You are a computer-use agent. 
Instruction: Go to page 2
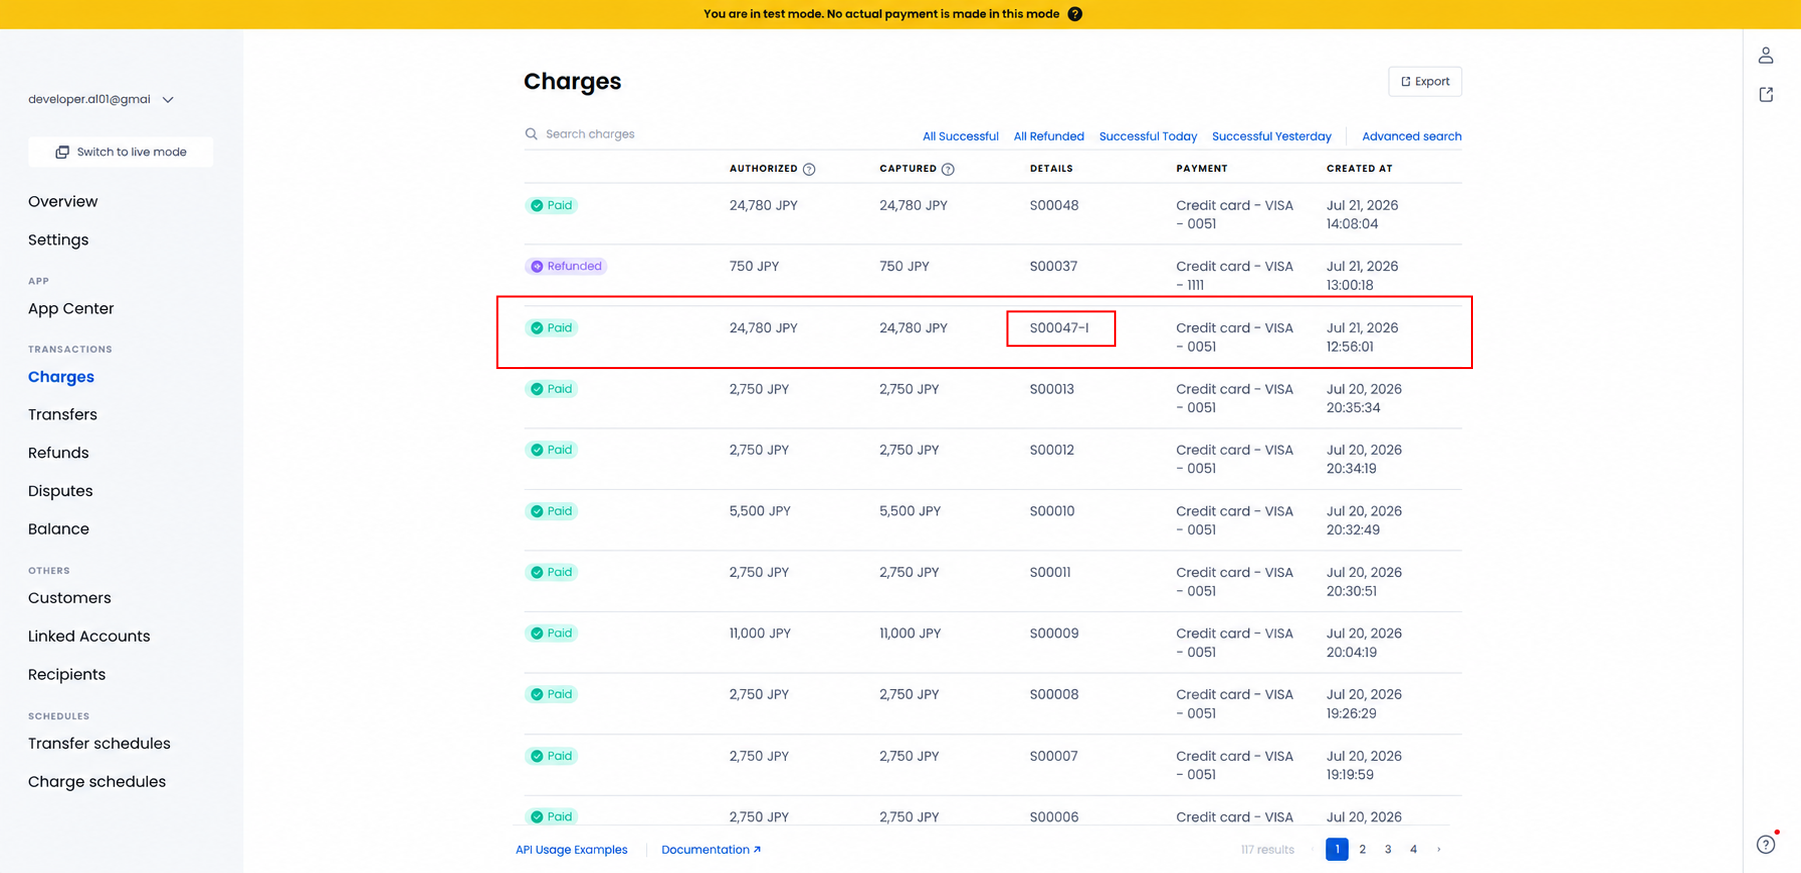click(x=1362, y=849)
